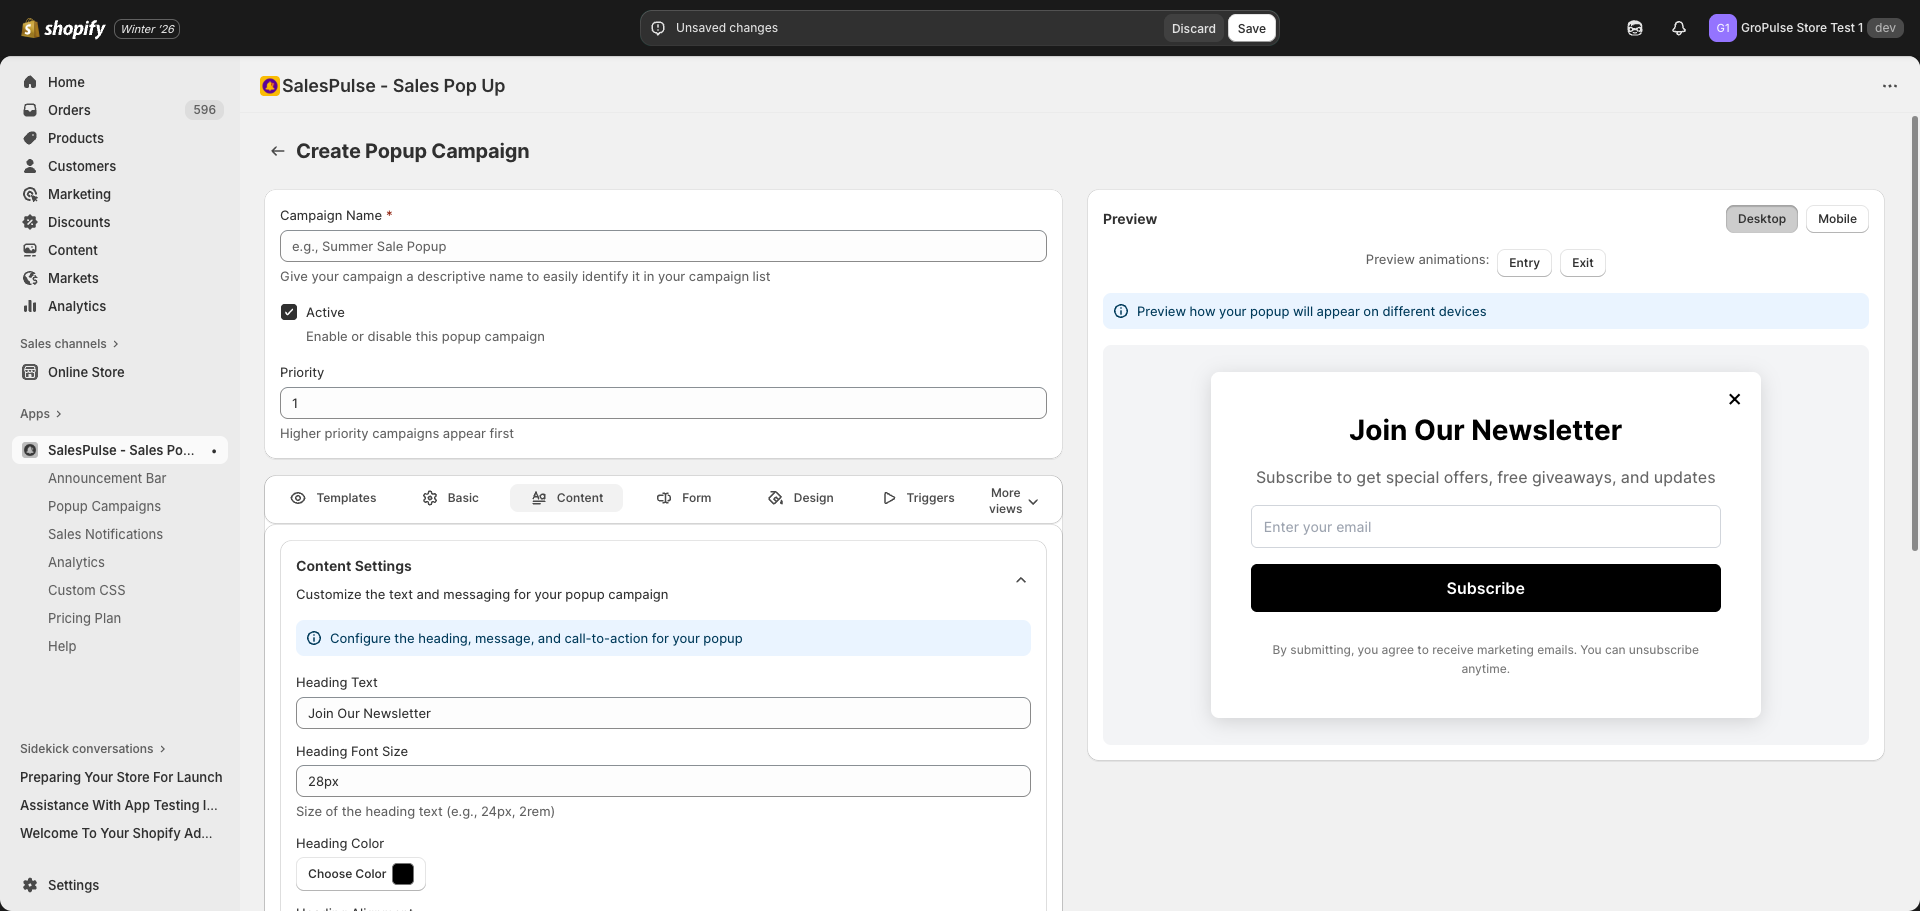Switch preview to Mobile
1920x911 pixels.
(1836, 219)
